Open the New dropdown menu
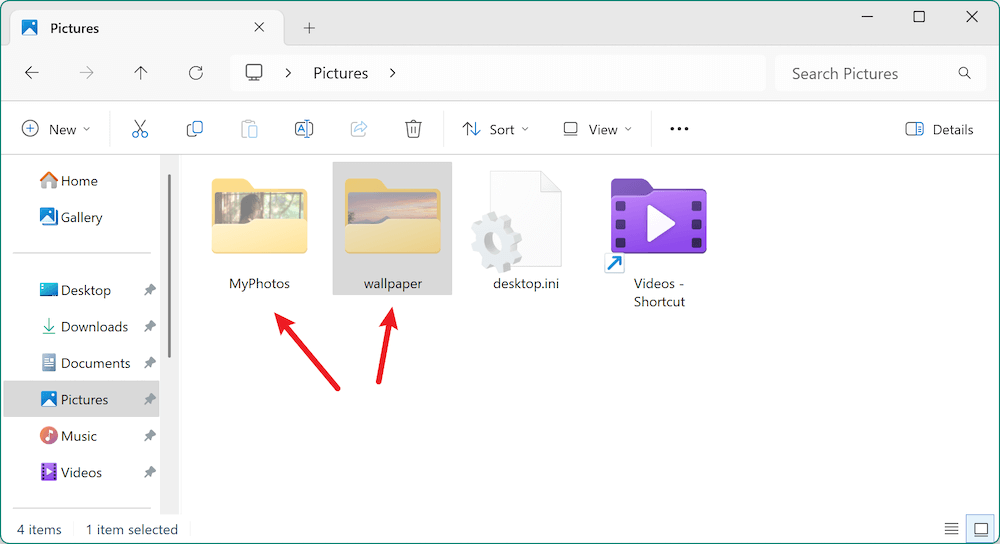This screenshot has width=1000, height=544. coord(56,129)
